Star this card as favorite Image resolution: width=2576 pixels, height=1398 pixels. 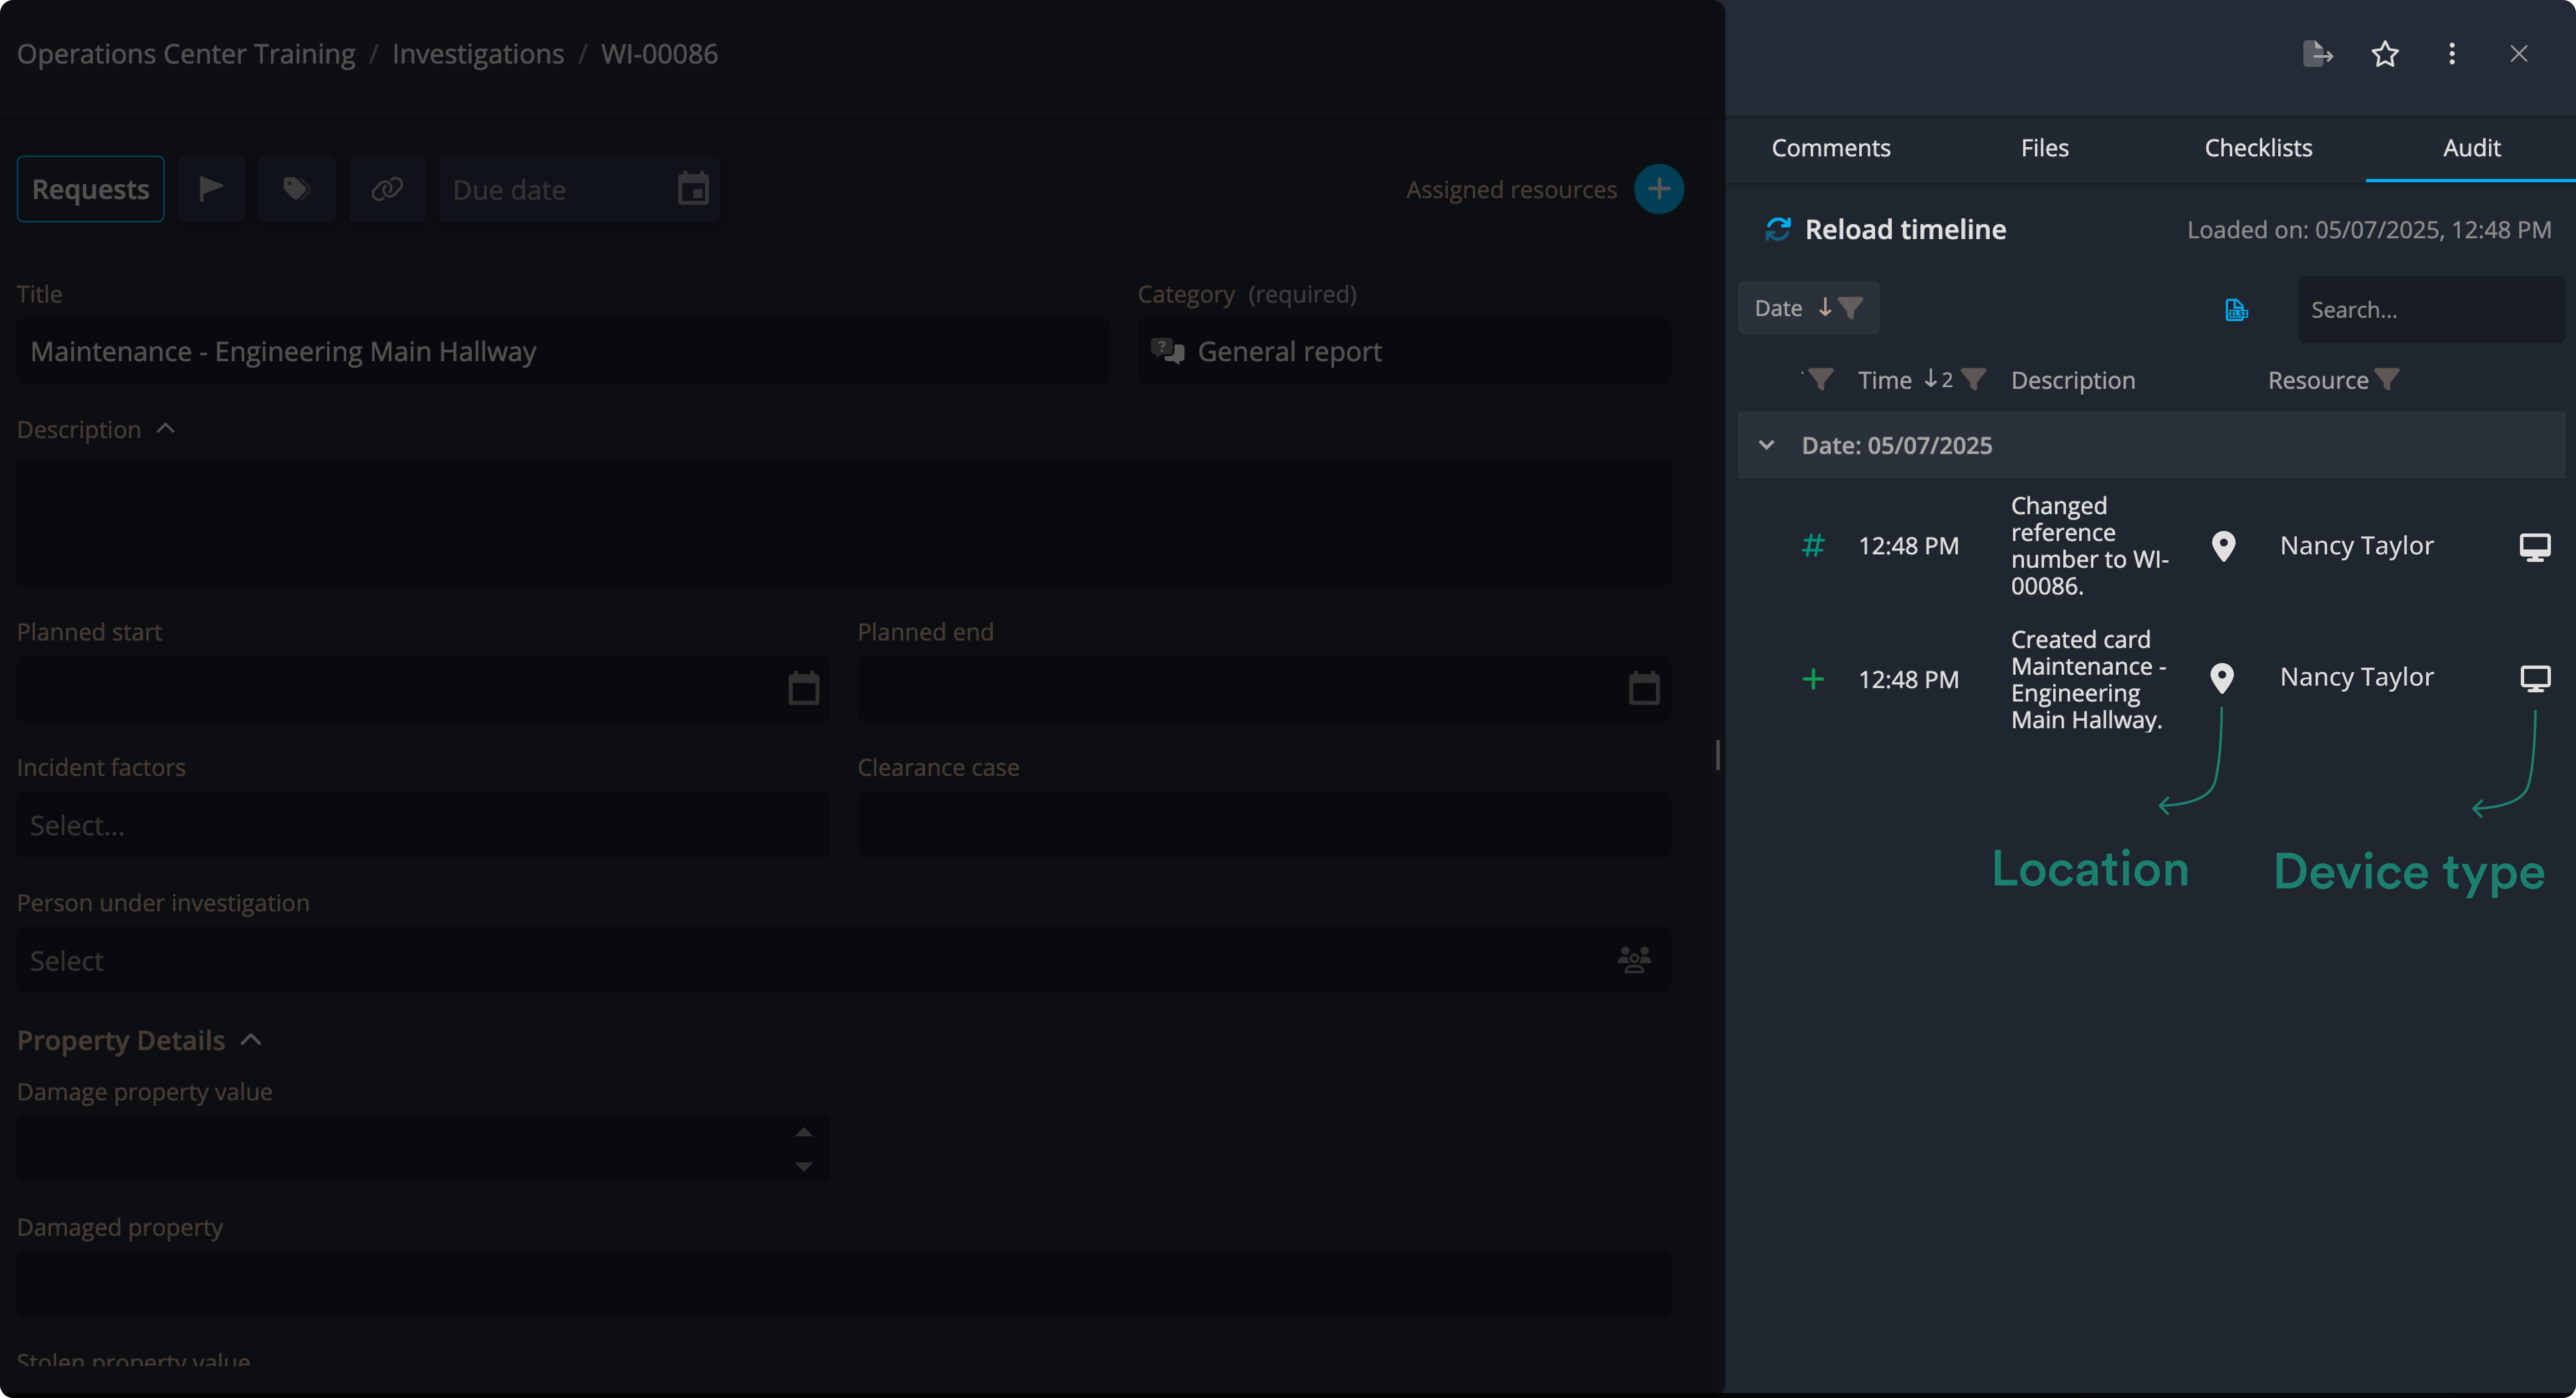coord(2385,54)
